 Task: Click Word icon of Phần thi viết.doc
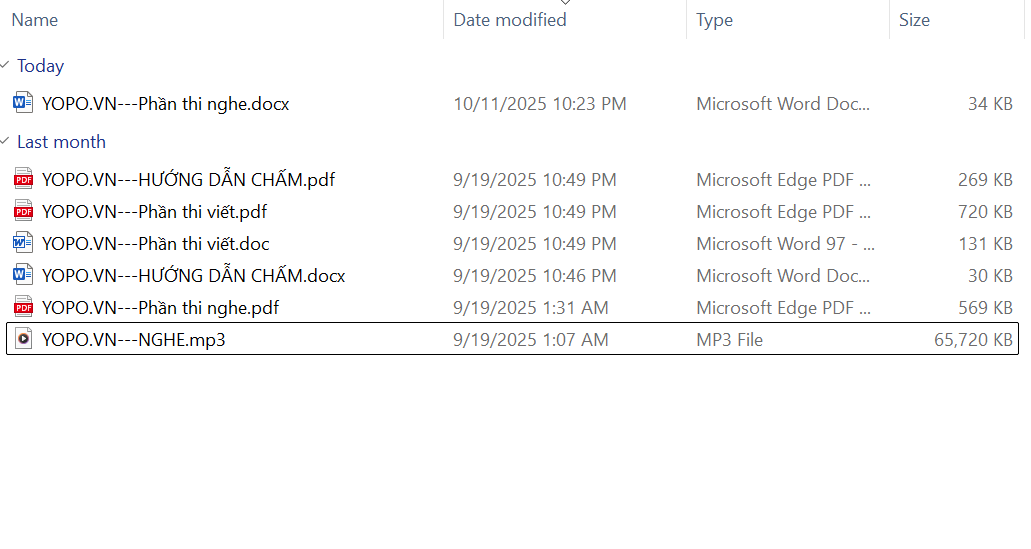(23, 244)
